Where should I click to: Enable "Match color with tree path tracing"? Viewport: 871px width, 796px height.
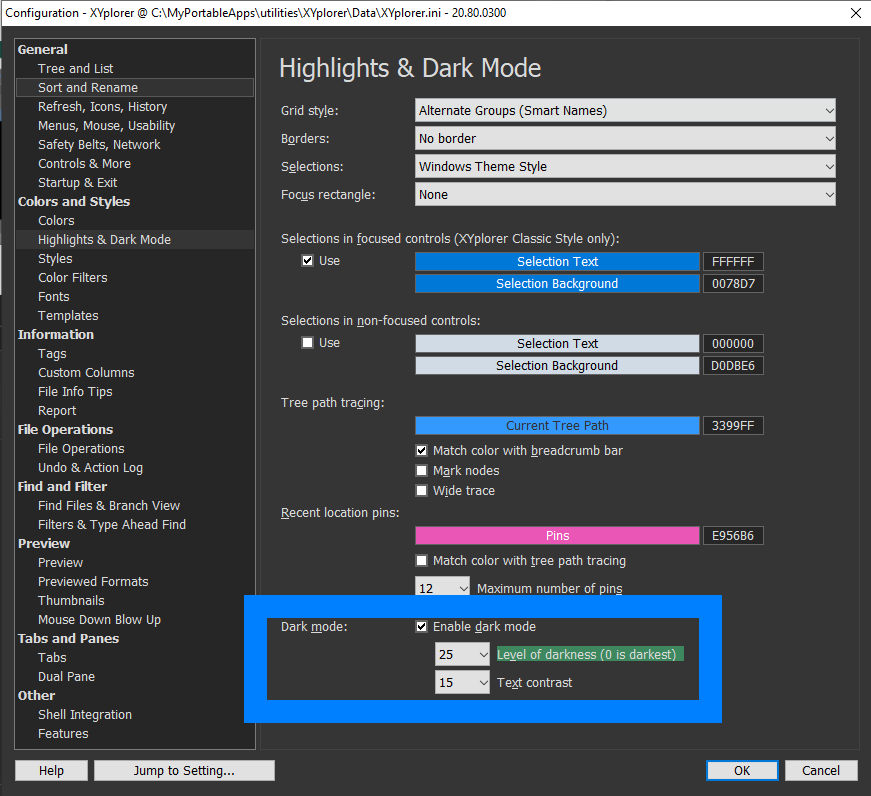(422, 560)
